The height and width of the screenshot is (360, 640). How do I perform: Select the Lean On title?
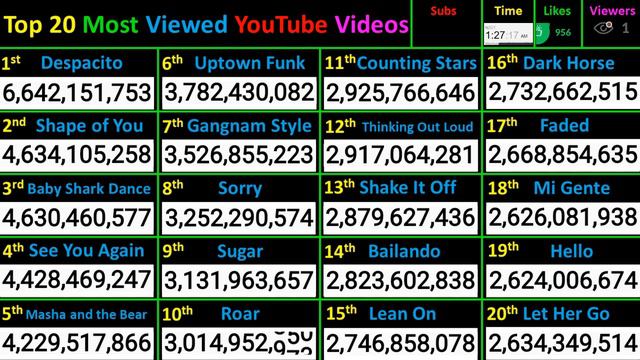(402, 313)
